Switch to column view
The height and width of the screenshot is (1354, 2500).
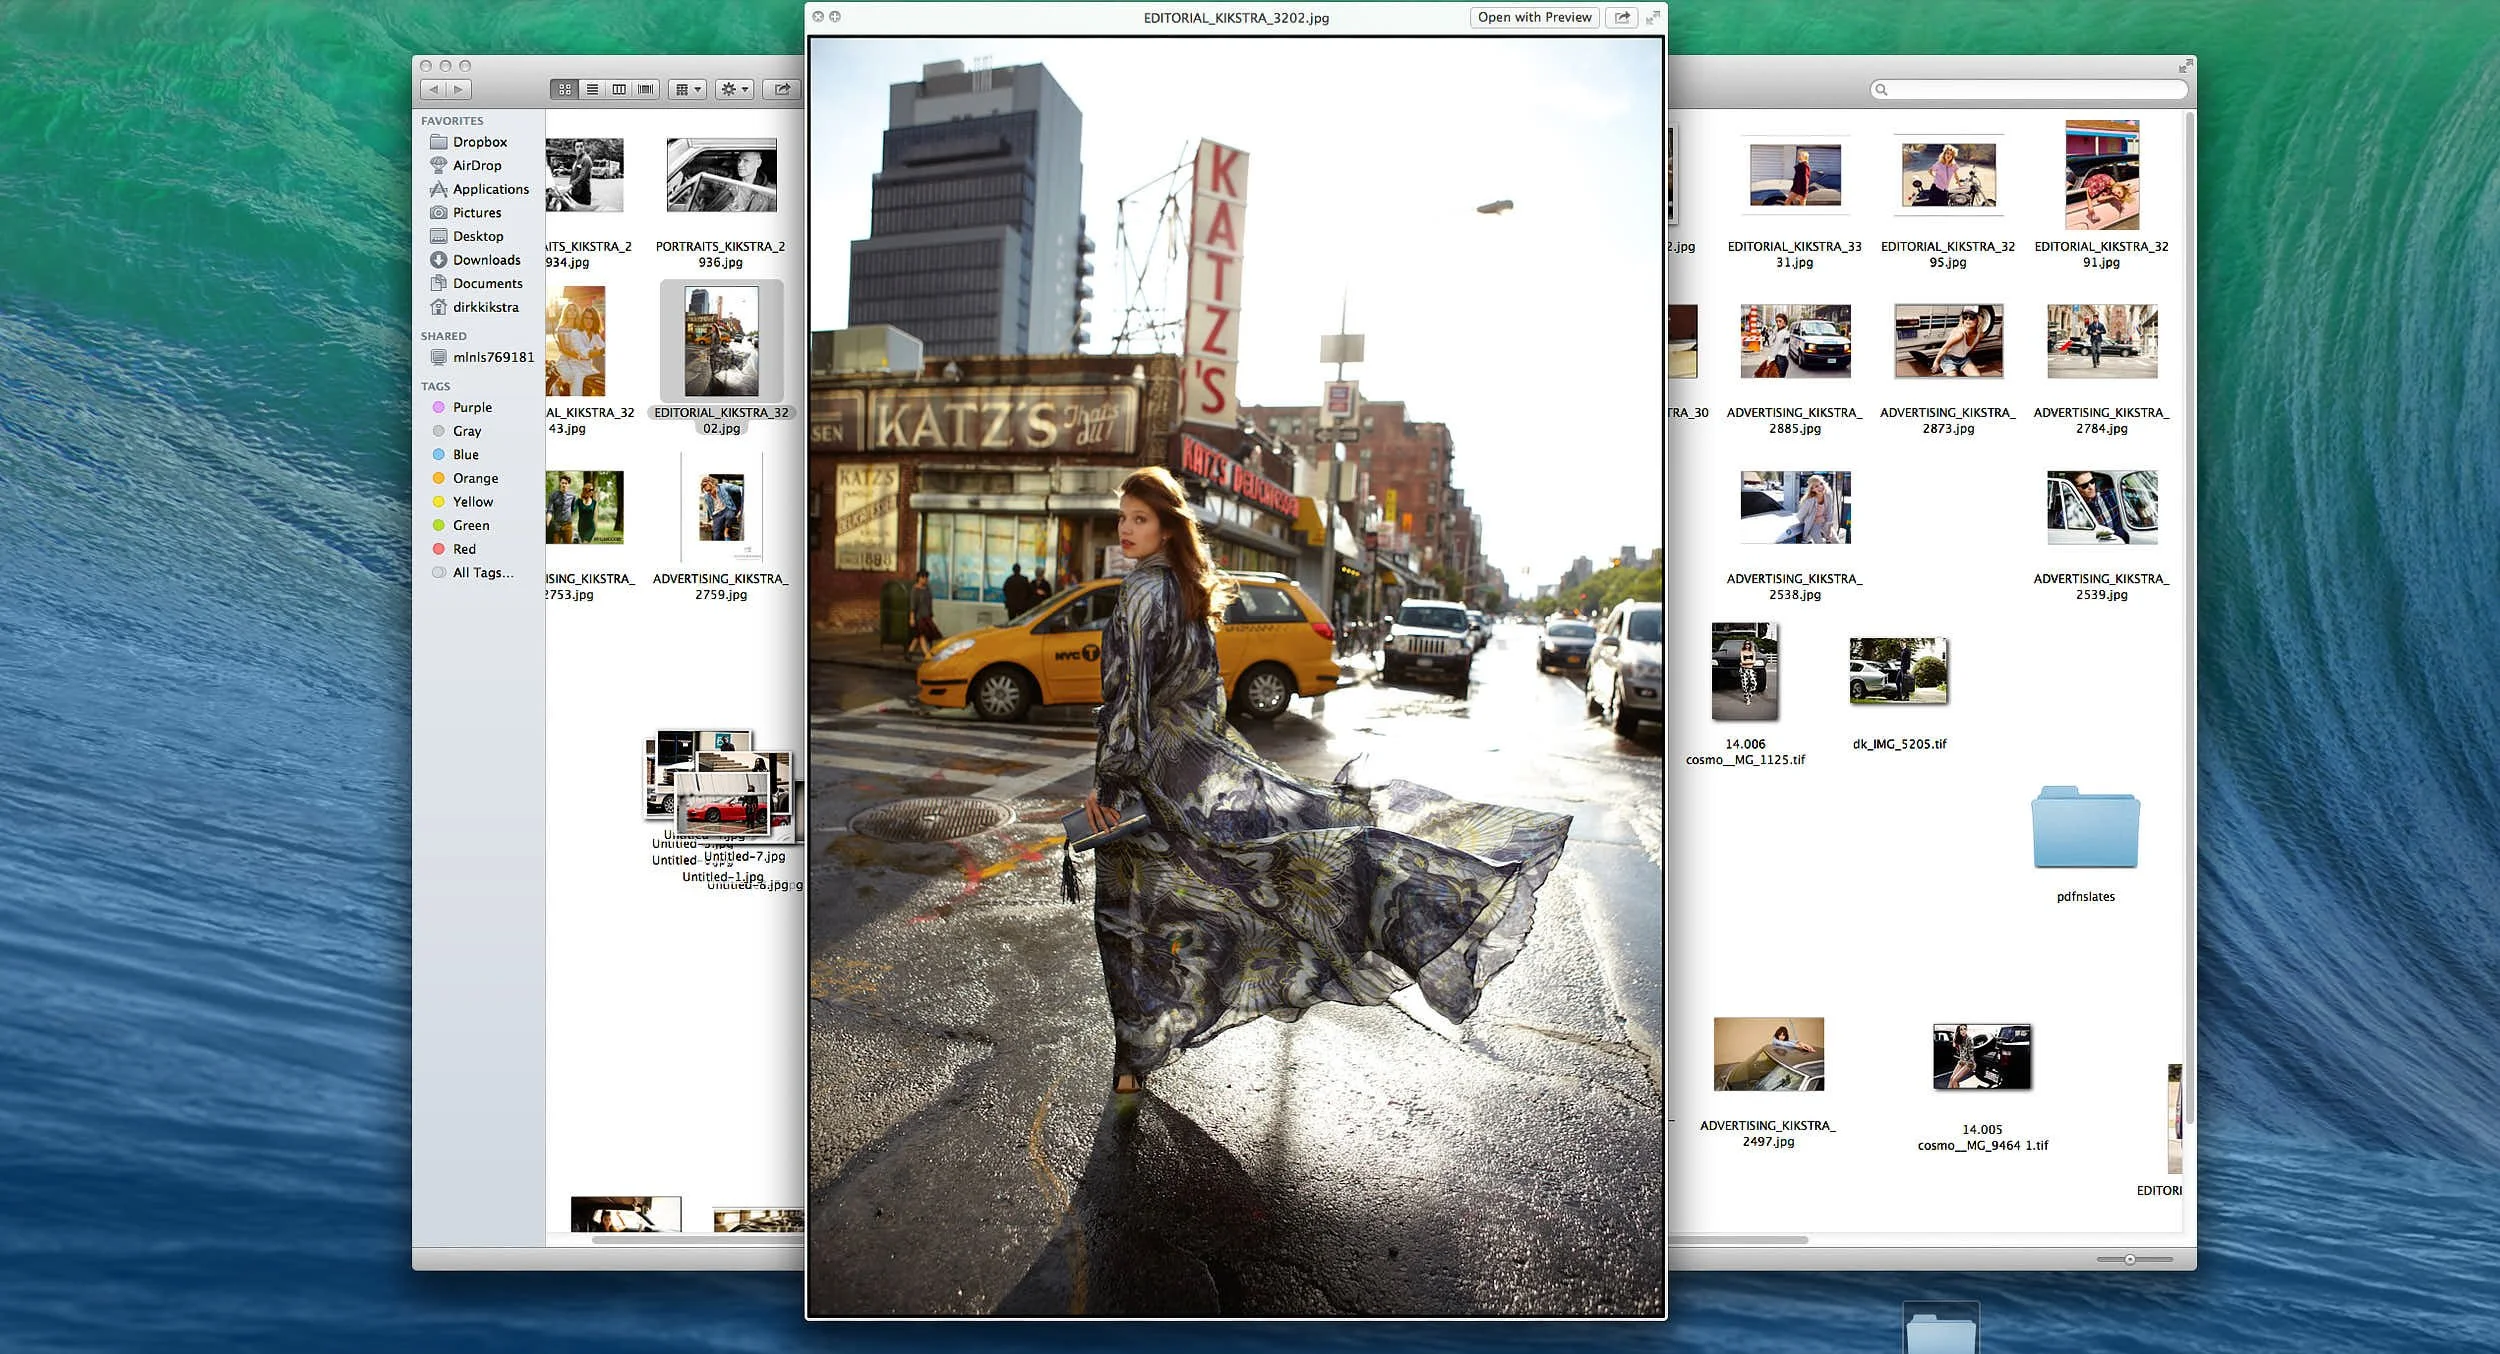618,88
